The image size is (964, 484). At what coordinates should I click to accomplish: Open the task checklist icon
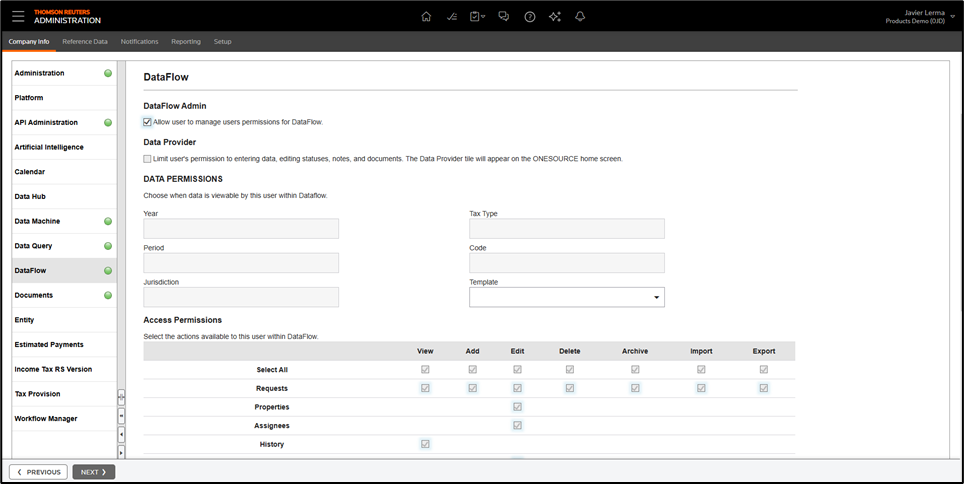tap(452, 17)
